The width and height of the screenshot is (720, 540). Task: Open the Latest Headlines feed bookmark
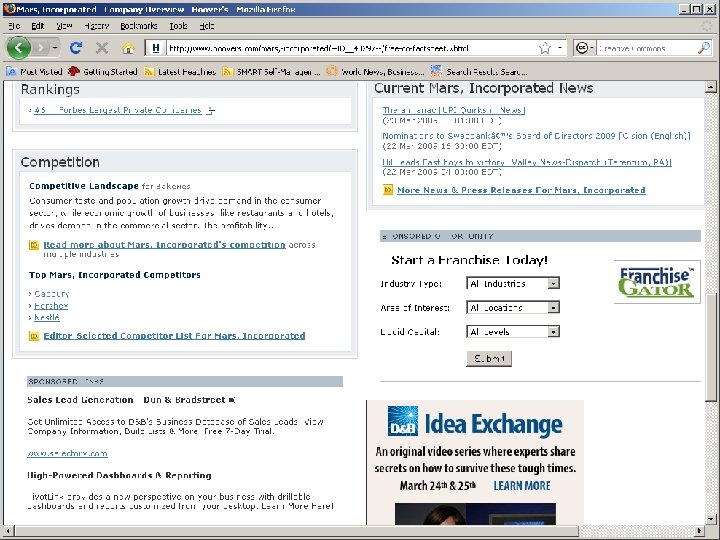(180, 72)
